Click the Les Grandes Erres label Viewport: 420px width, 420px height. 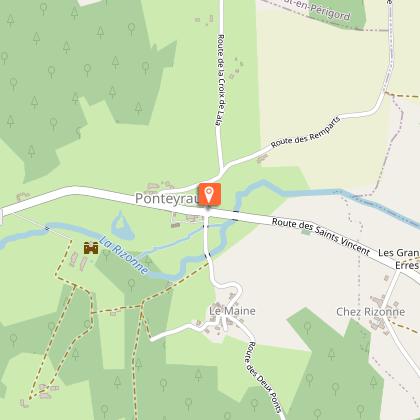399,259
